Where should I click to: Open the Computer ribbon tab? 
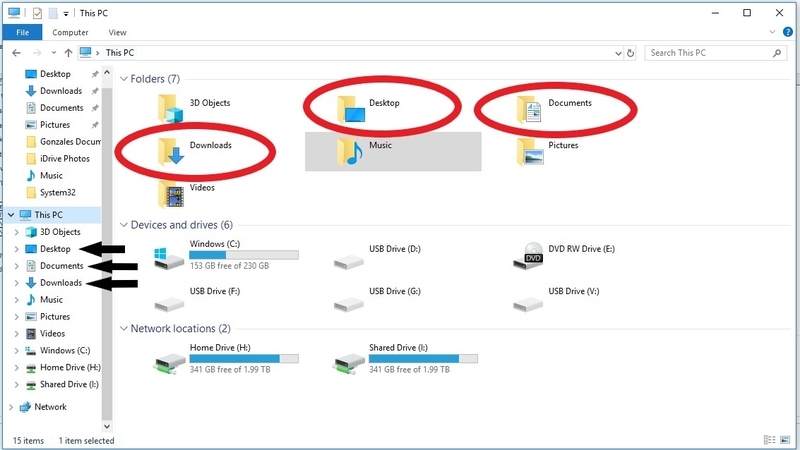70,32
